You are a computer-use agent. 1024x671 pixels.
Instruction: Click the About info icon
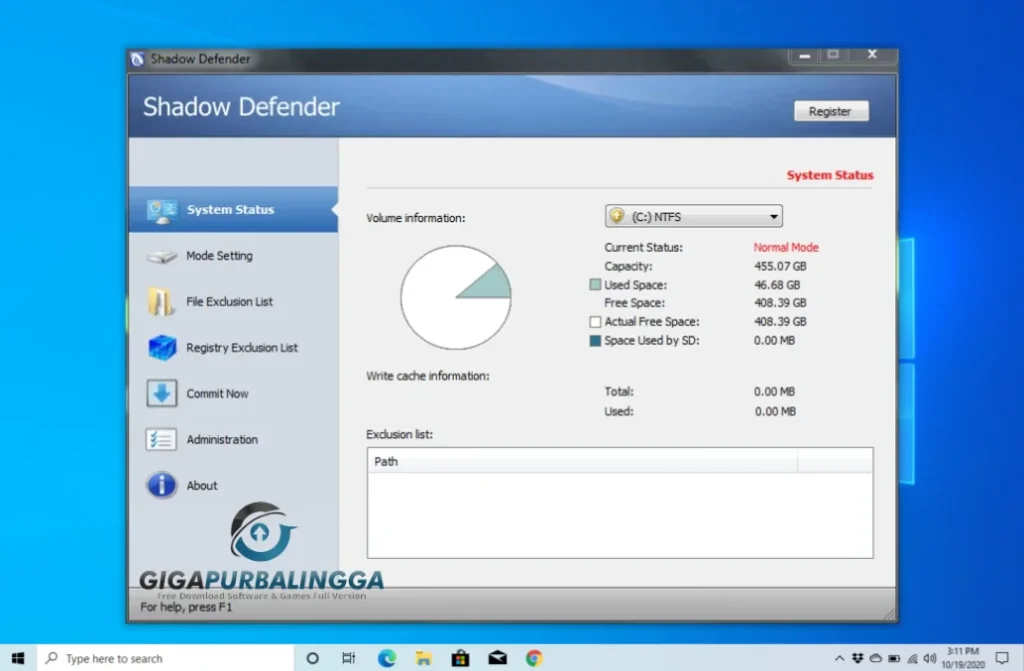point(161,485)
